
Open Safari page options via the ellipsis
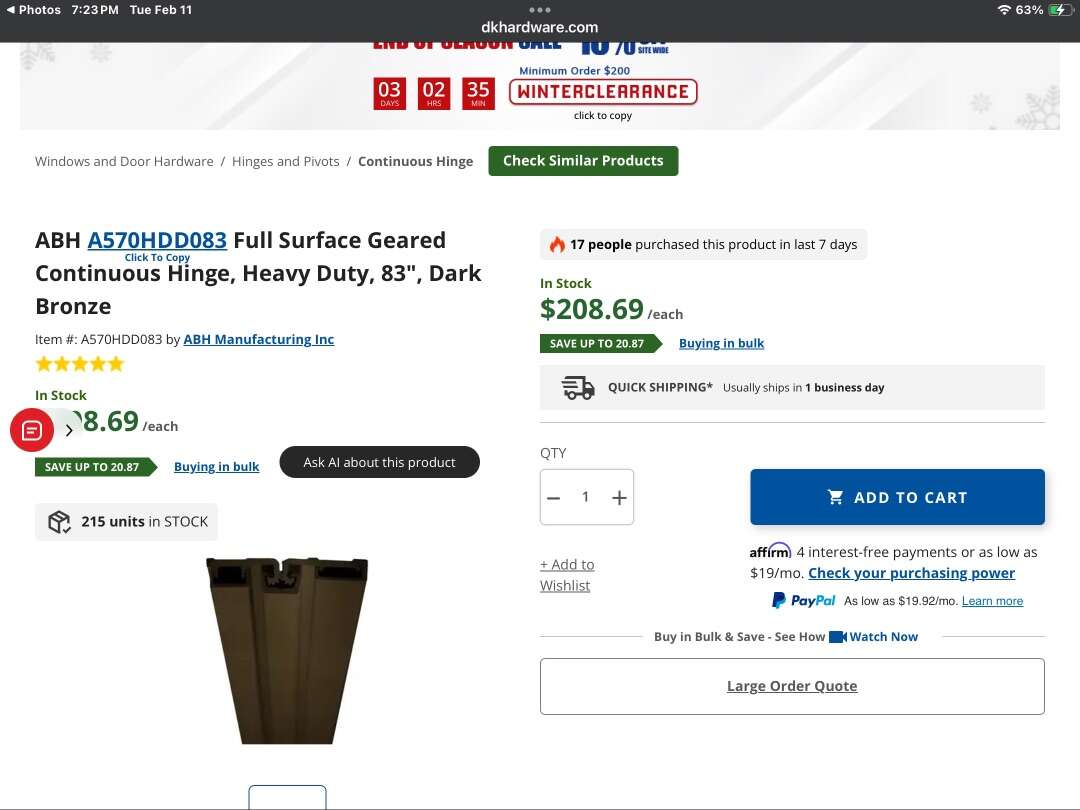(x=539, y=9)
